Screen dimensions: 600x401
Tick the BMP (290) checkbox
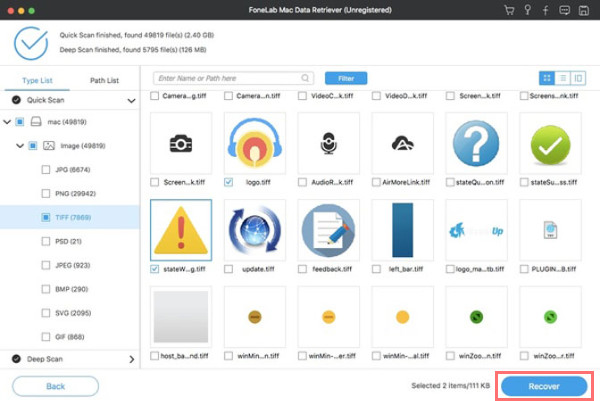click(46, 289)
